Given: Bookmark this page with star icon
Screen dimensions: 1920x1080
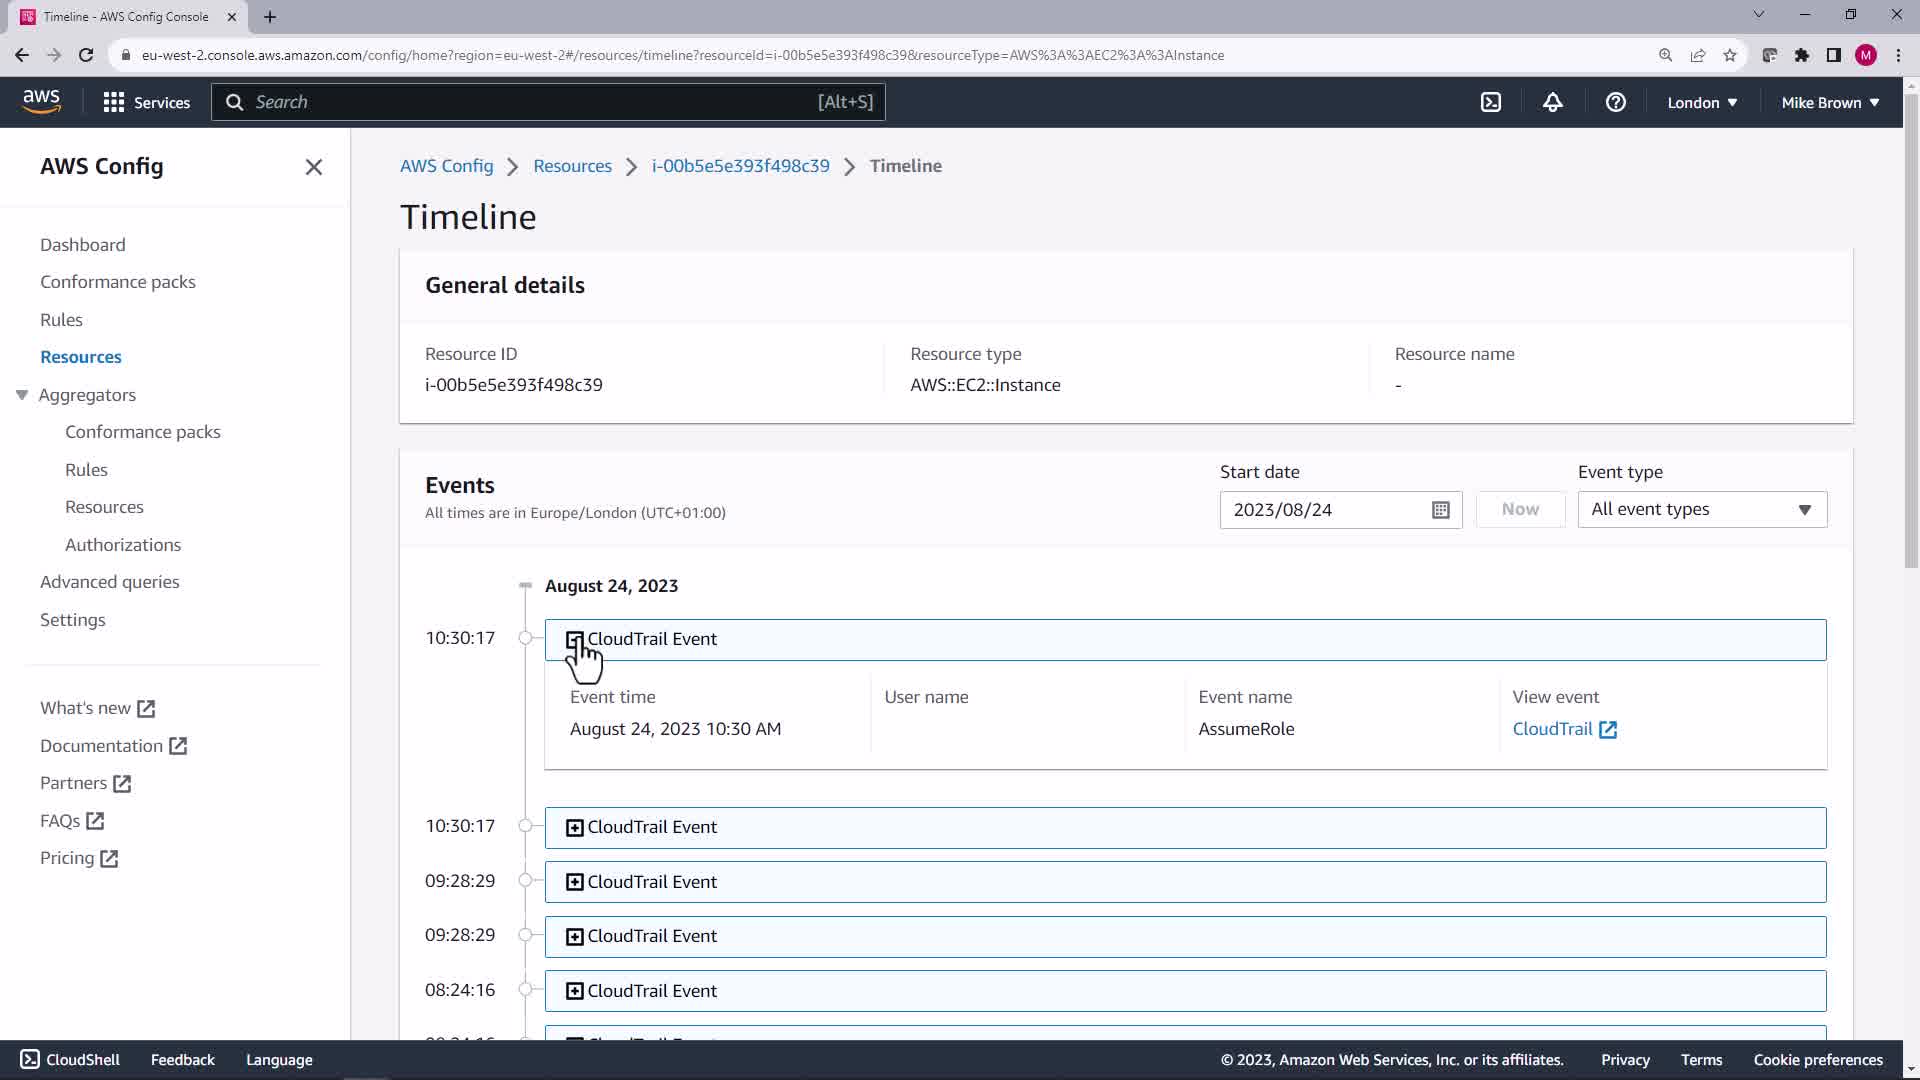Looking at the screenshot, I should click(1730, 55).
